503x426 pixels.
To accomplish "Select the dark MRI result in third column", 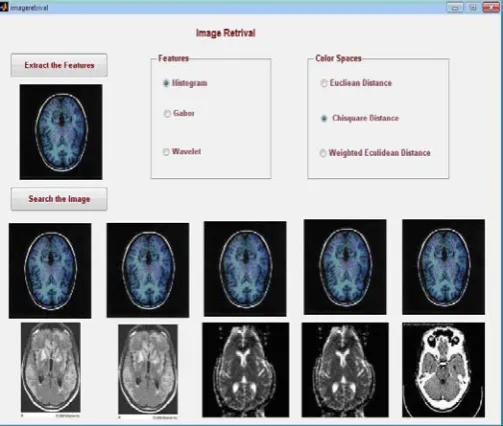I will 246,370.
